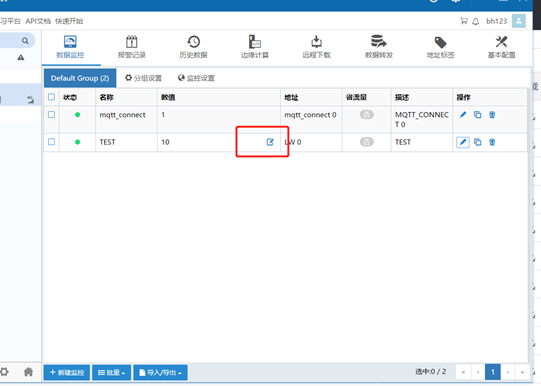Click the warning triangle icon in sidebar
This screenshot has height=386, width=541.
coord(21,57)
